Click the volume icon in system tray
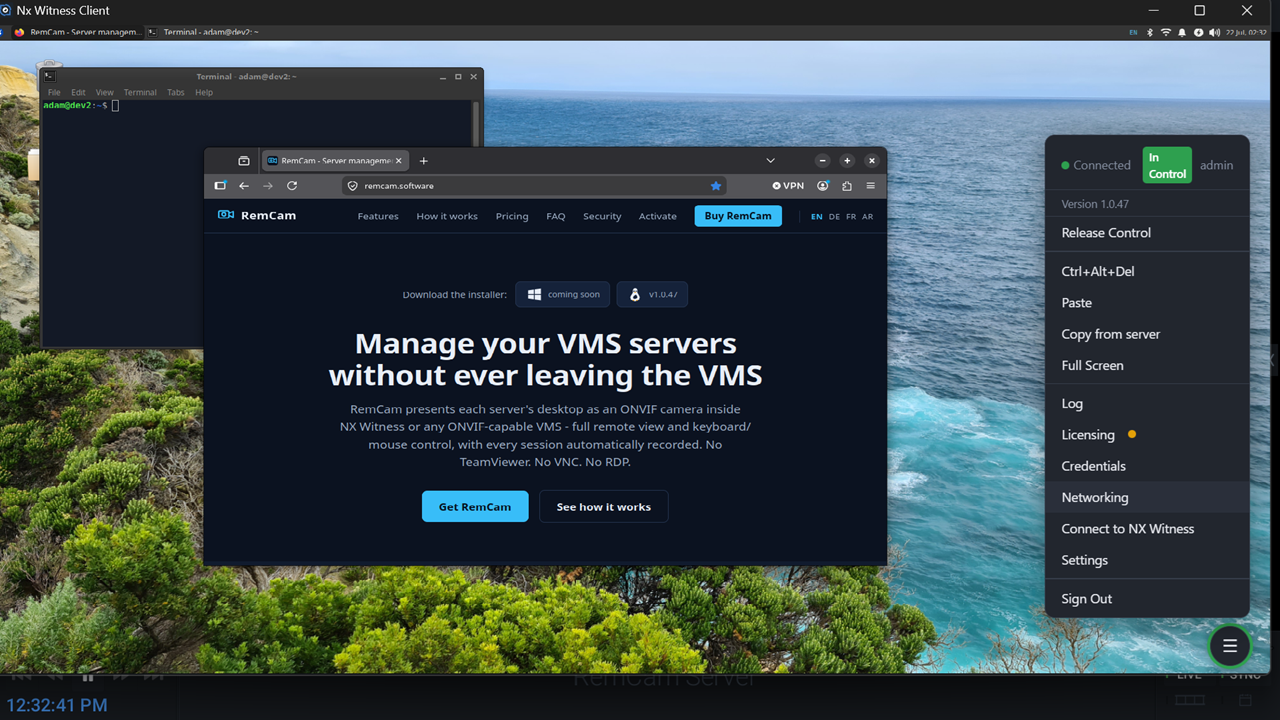Screen dimensions: 1280x720 click(x=1214, y=32)
